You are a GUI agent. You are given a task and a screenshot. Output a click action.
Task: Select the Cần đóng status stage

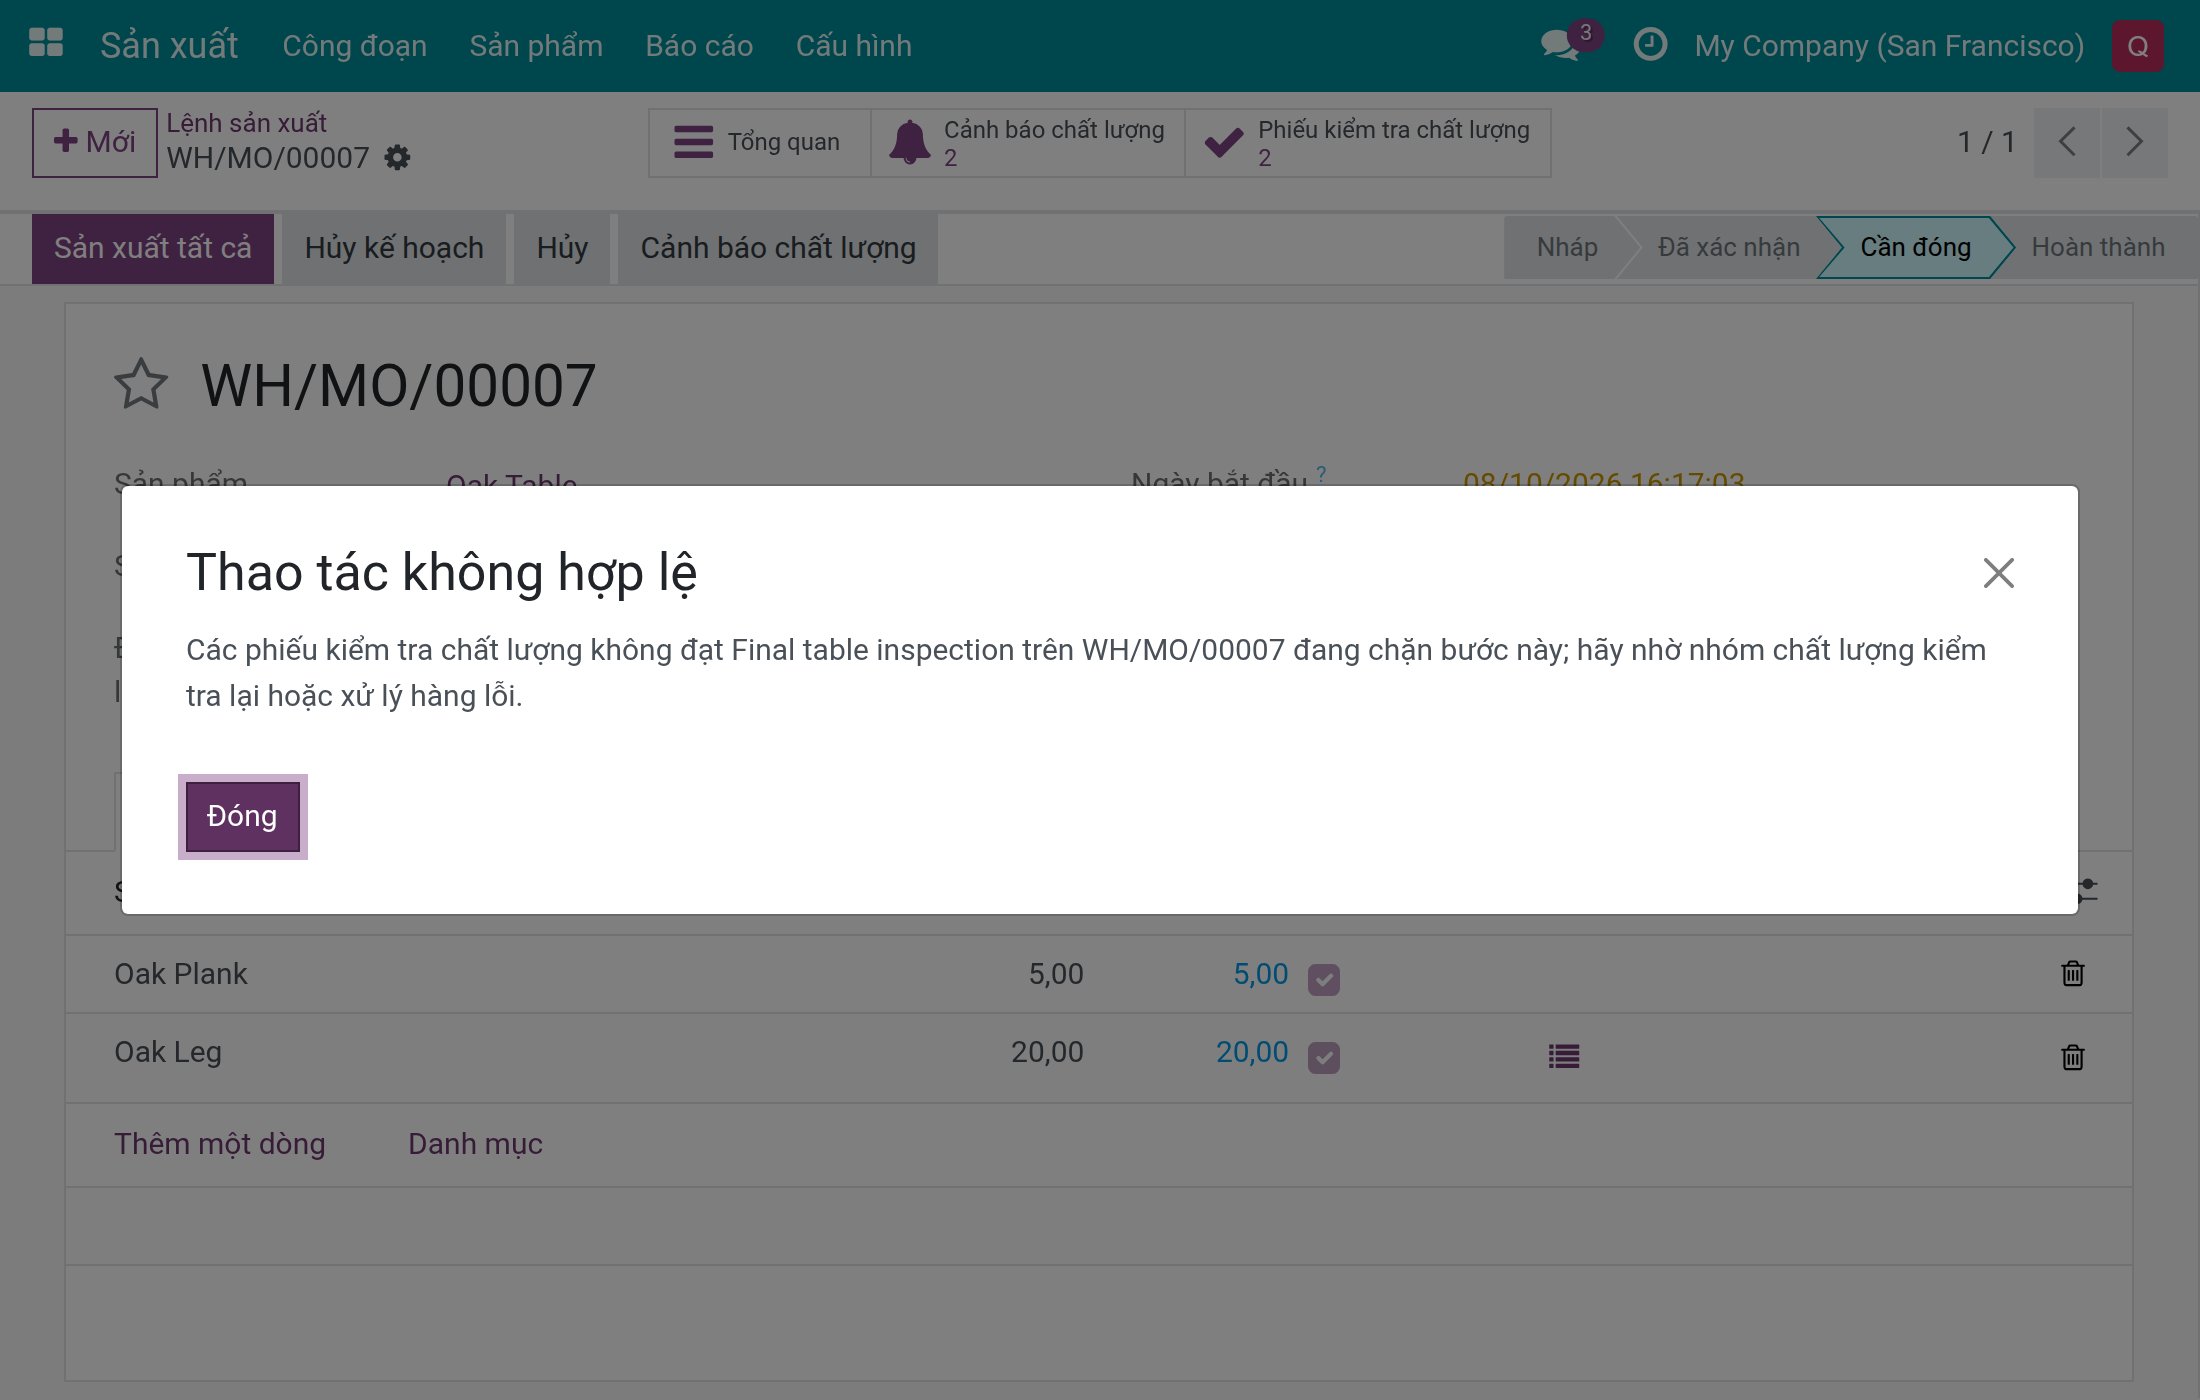point(1915,247)
